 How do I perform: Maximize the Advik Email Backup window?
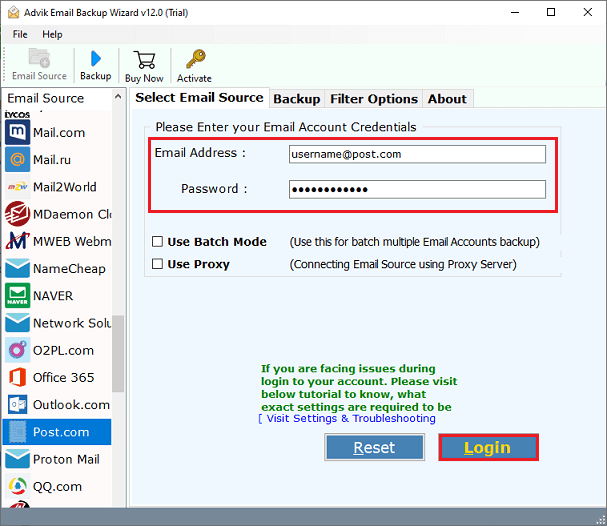coord(550,12)
